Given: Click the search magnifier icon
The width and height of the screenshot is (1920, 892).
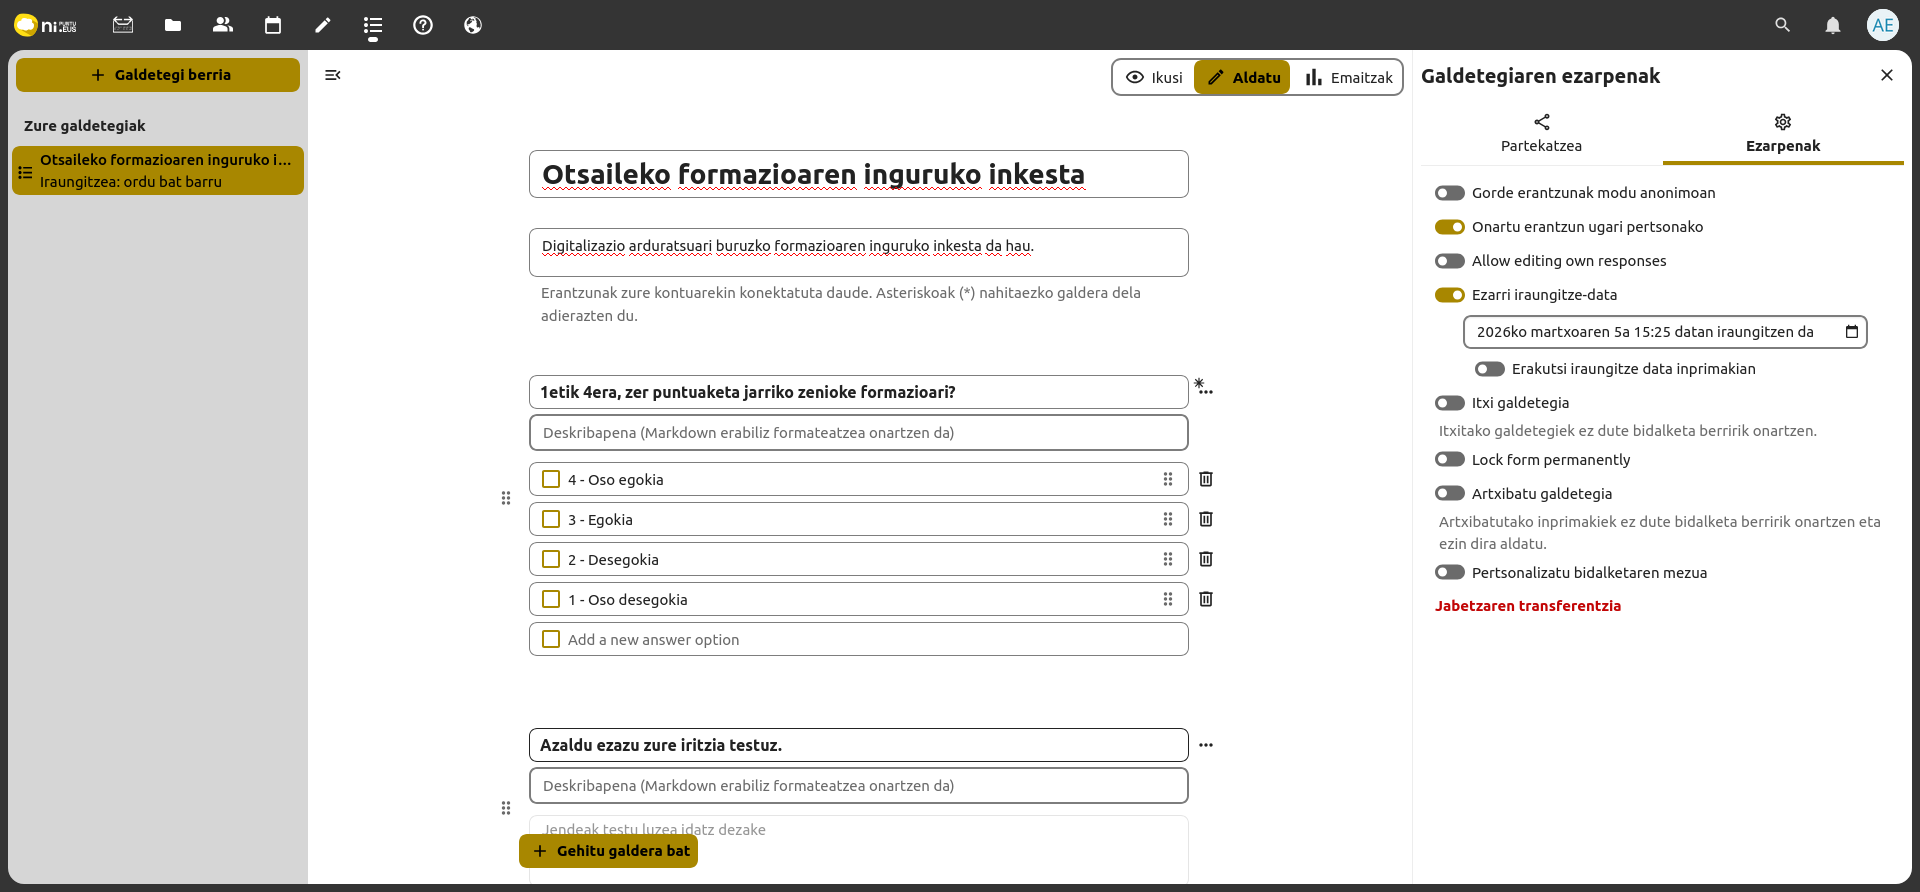Looking at the screenshot, I should [x=1782, y=25].
